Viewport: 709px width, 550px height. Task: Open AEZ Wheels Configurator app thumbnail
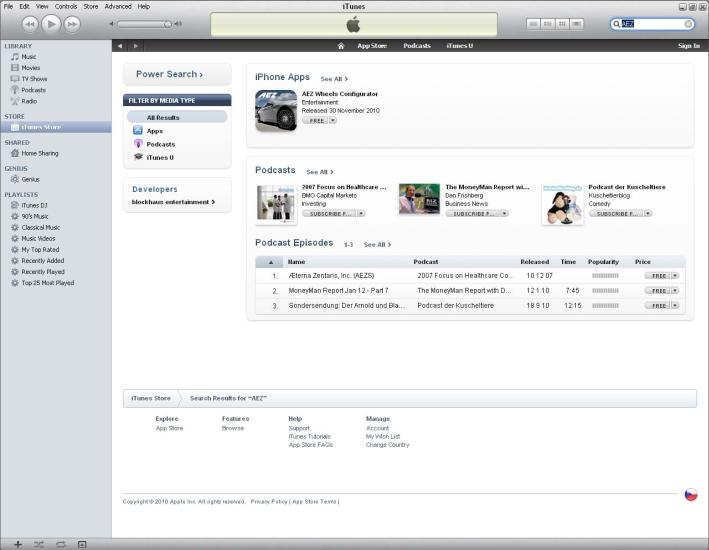click(x=276, y=110)
